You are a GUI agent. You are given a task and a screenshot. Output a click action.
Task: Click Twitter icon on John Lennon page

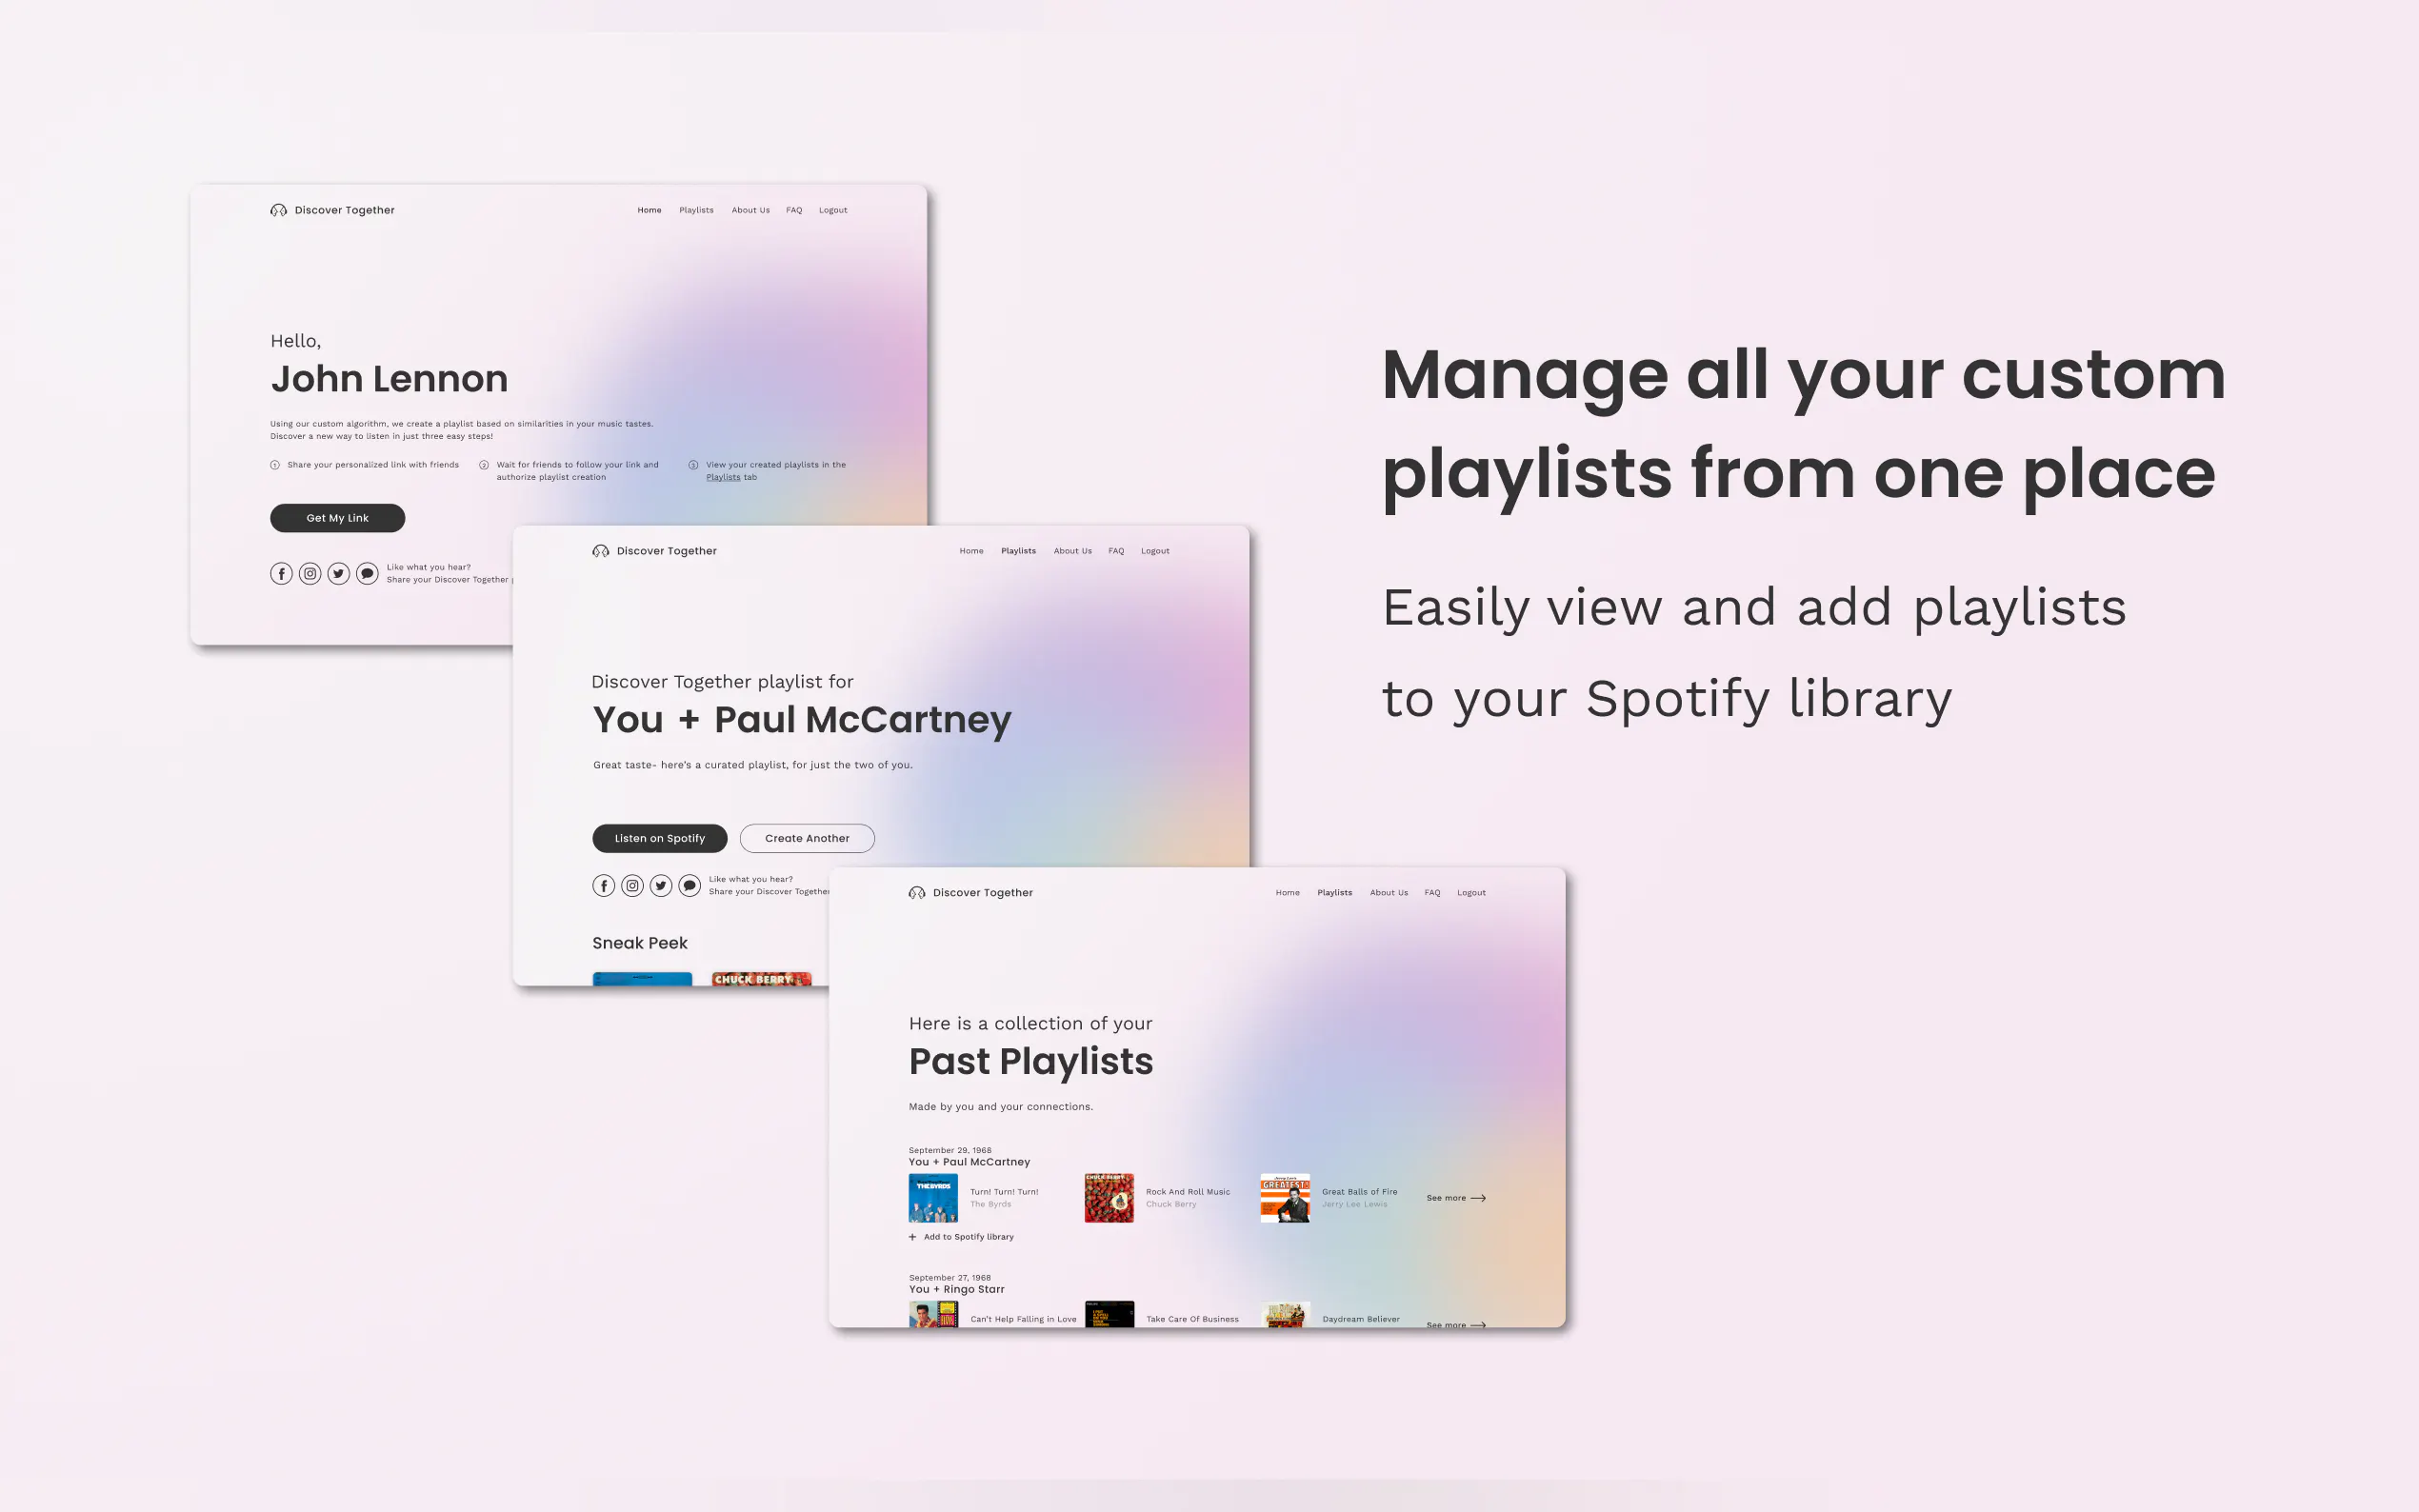pyautogui.click(x=338, y=574)
